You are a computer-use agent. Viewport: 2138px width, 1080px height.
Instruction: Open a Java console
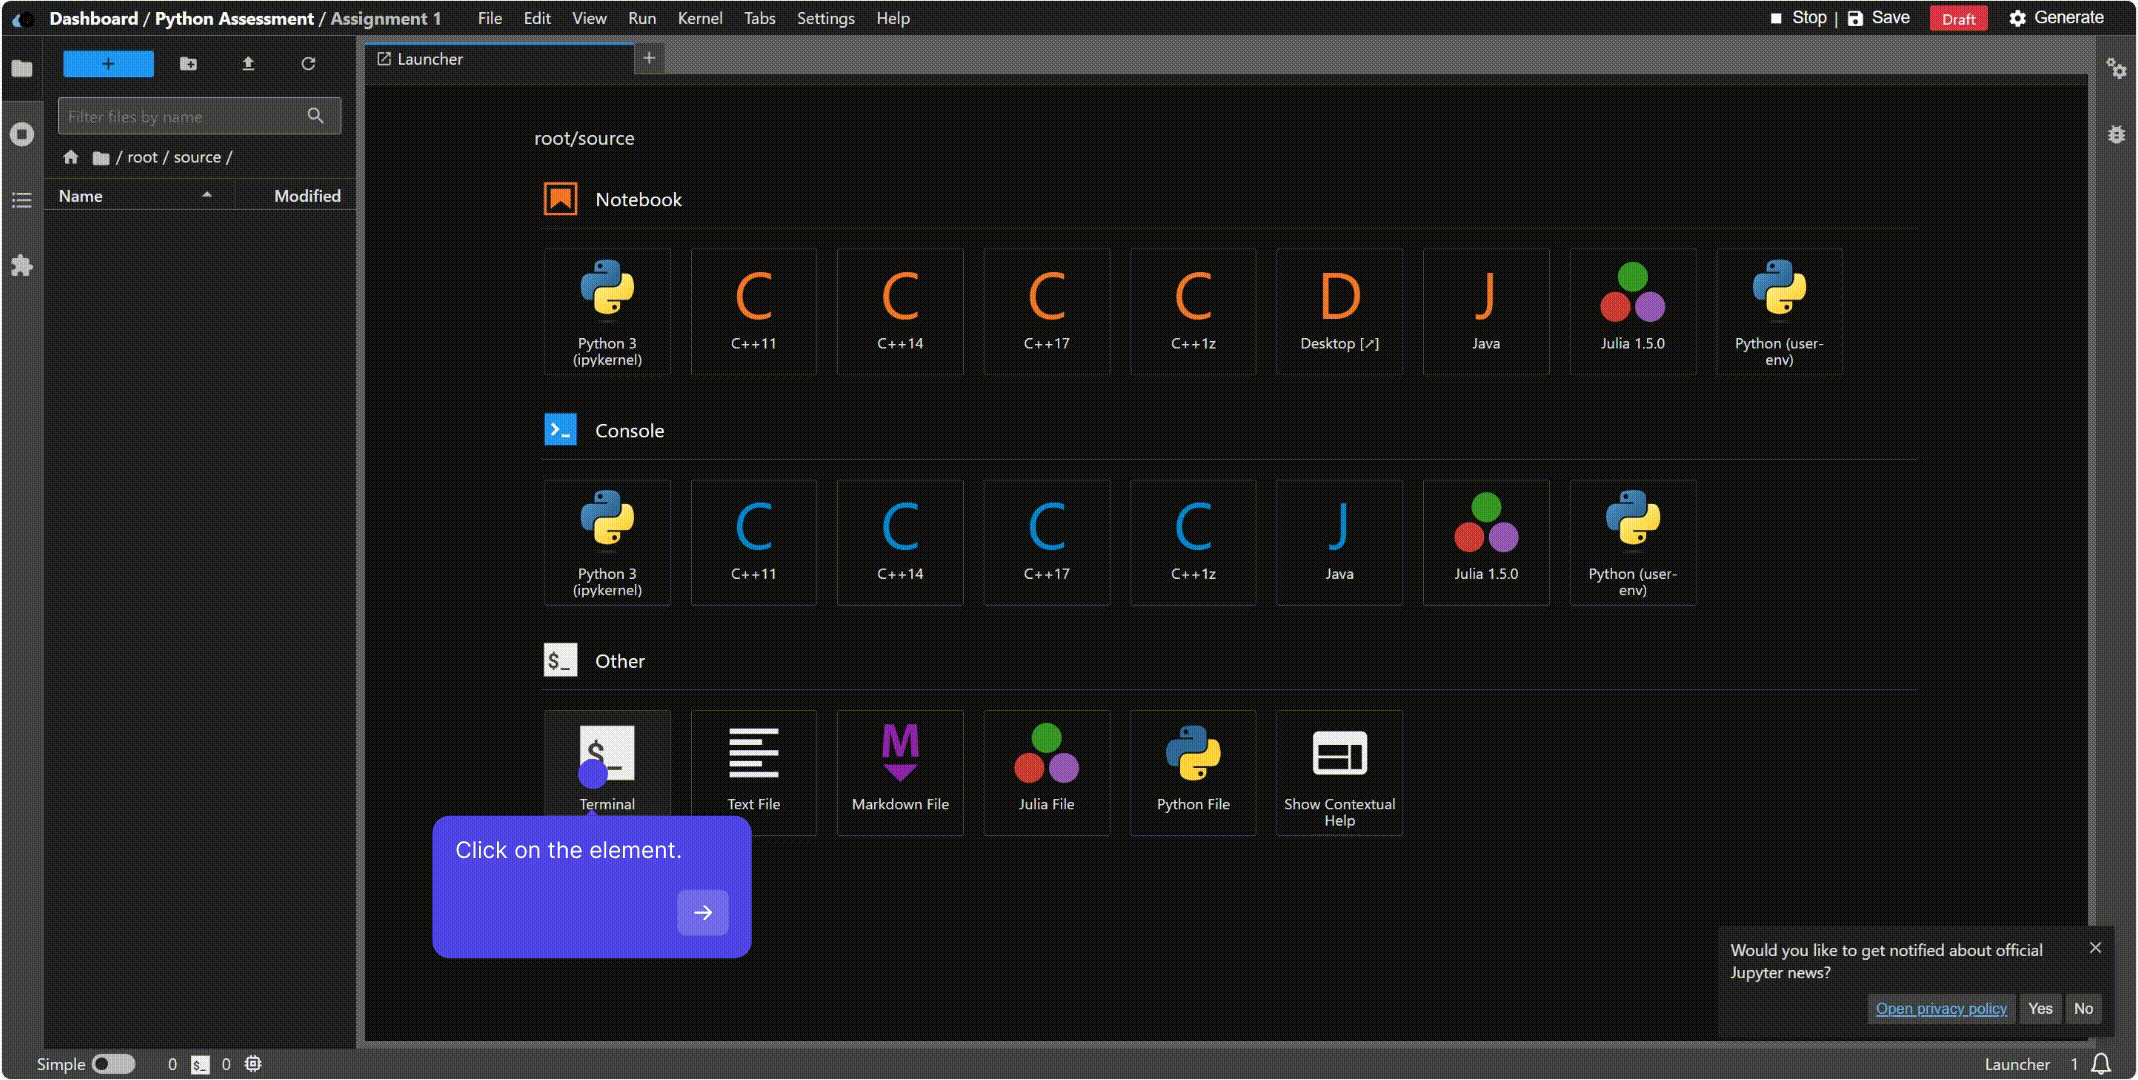tap(1339, 542)
